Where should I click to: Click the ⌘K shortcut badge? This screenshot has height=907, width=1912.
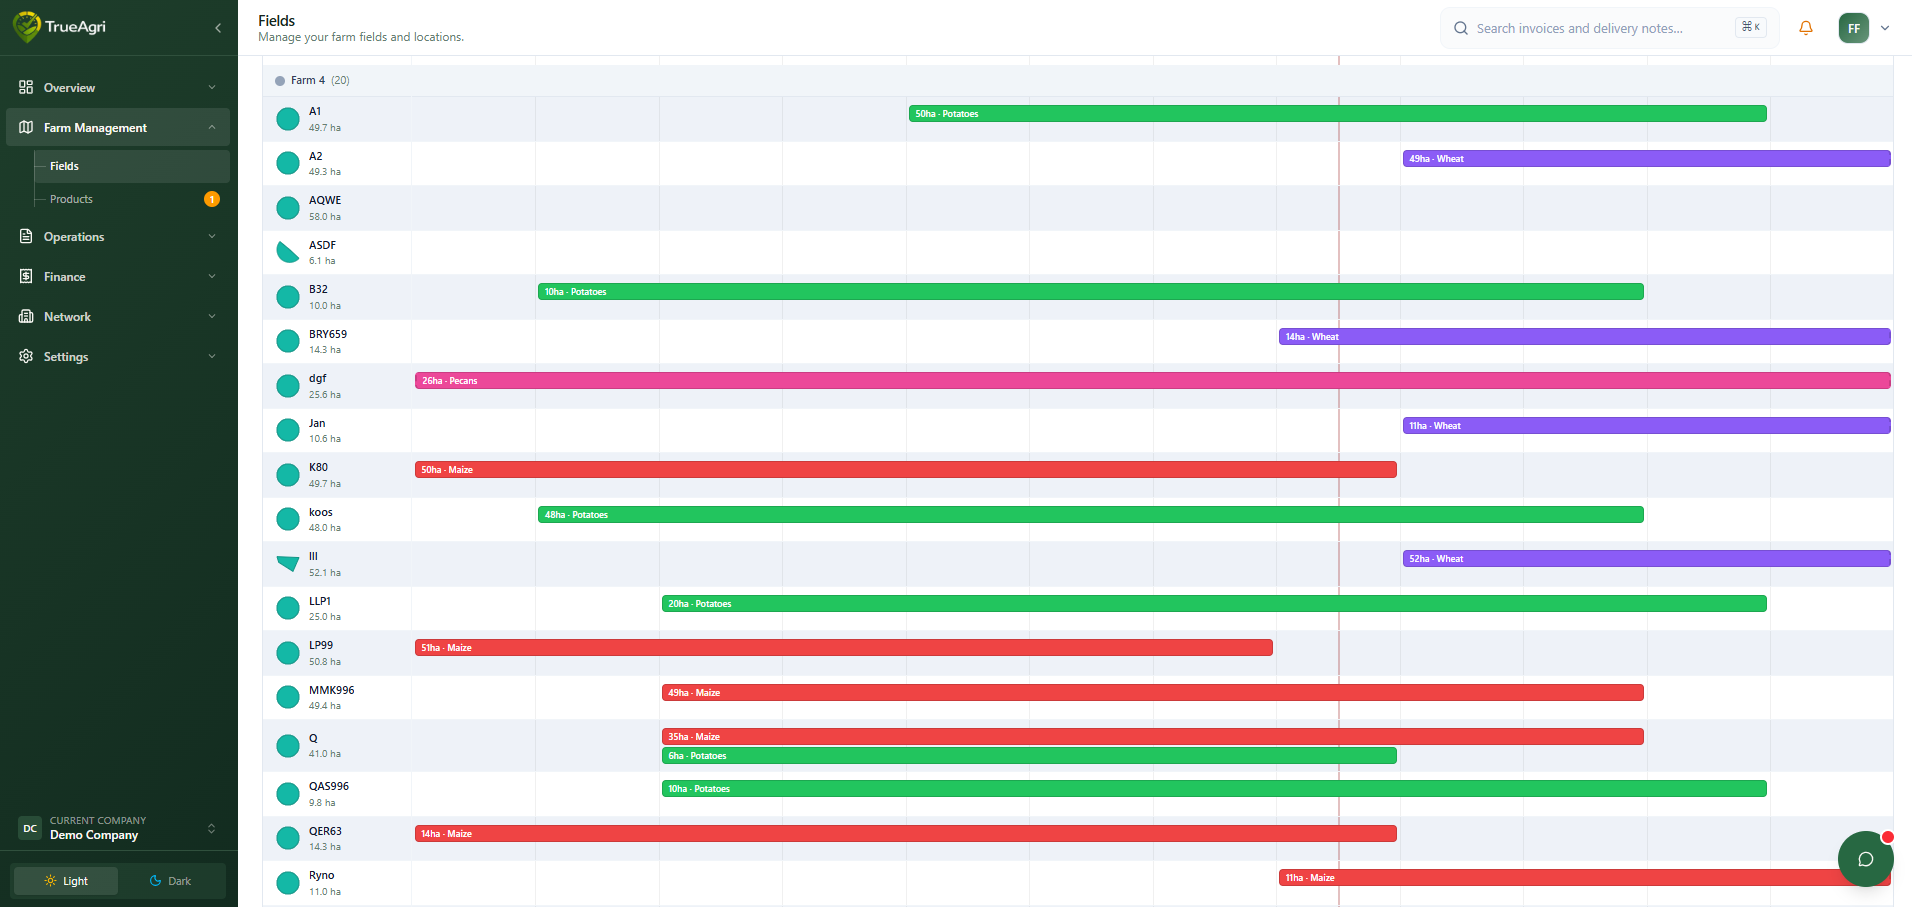click(x=1751, y=27)
